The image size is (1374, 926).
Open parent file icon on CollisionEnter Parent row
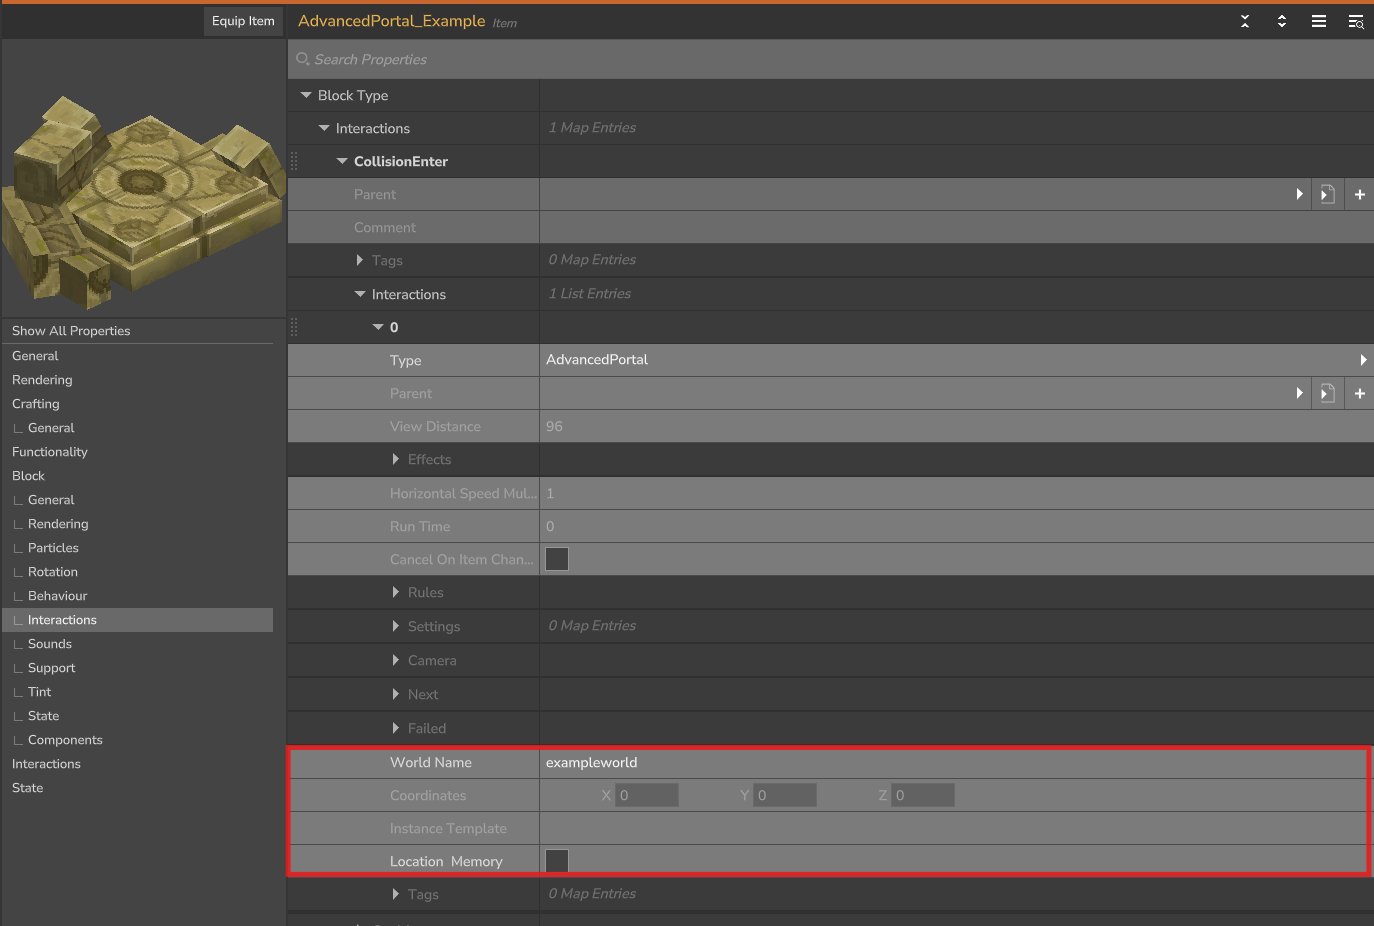click(x=1327, y=195)
